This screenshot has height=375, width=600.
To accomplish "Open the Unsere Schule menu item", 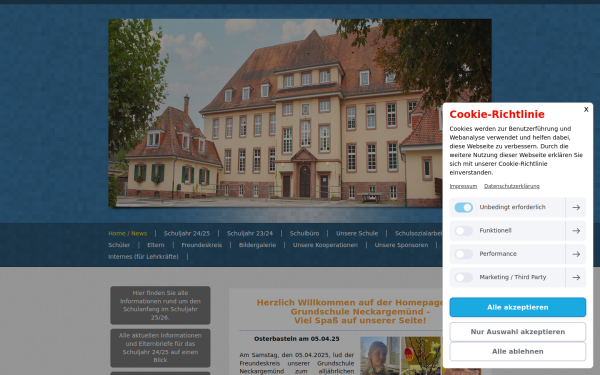I will pos(357,233).
